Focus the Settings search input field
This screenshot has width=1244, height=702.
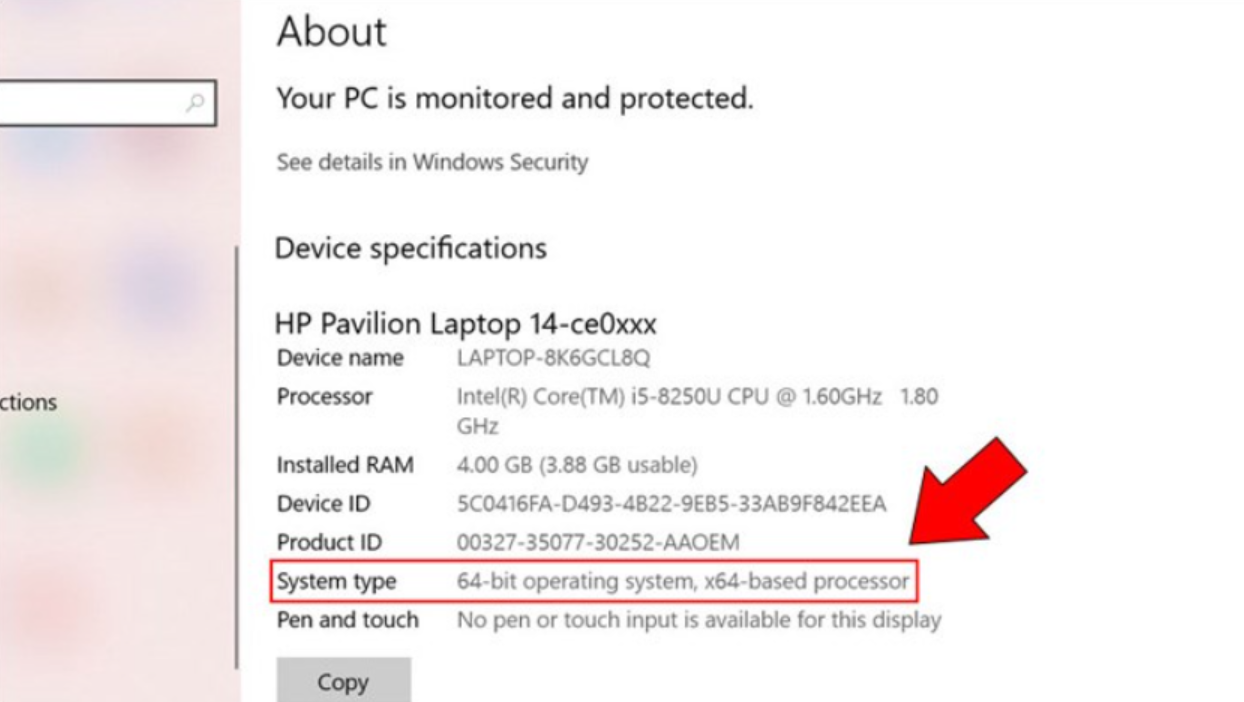[x=90, y=102]
